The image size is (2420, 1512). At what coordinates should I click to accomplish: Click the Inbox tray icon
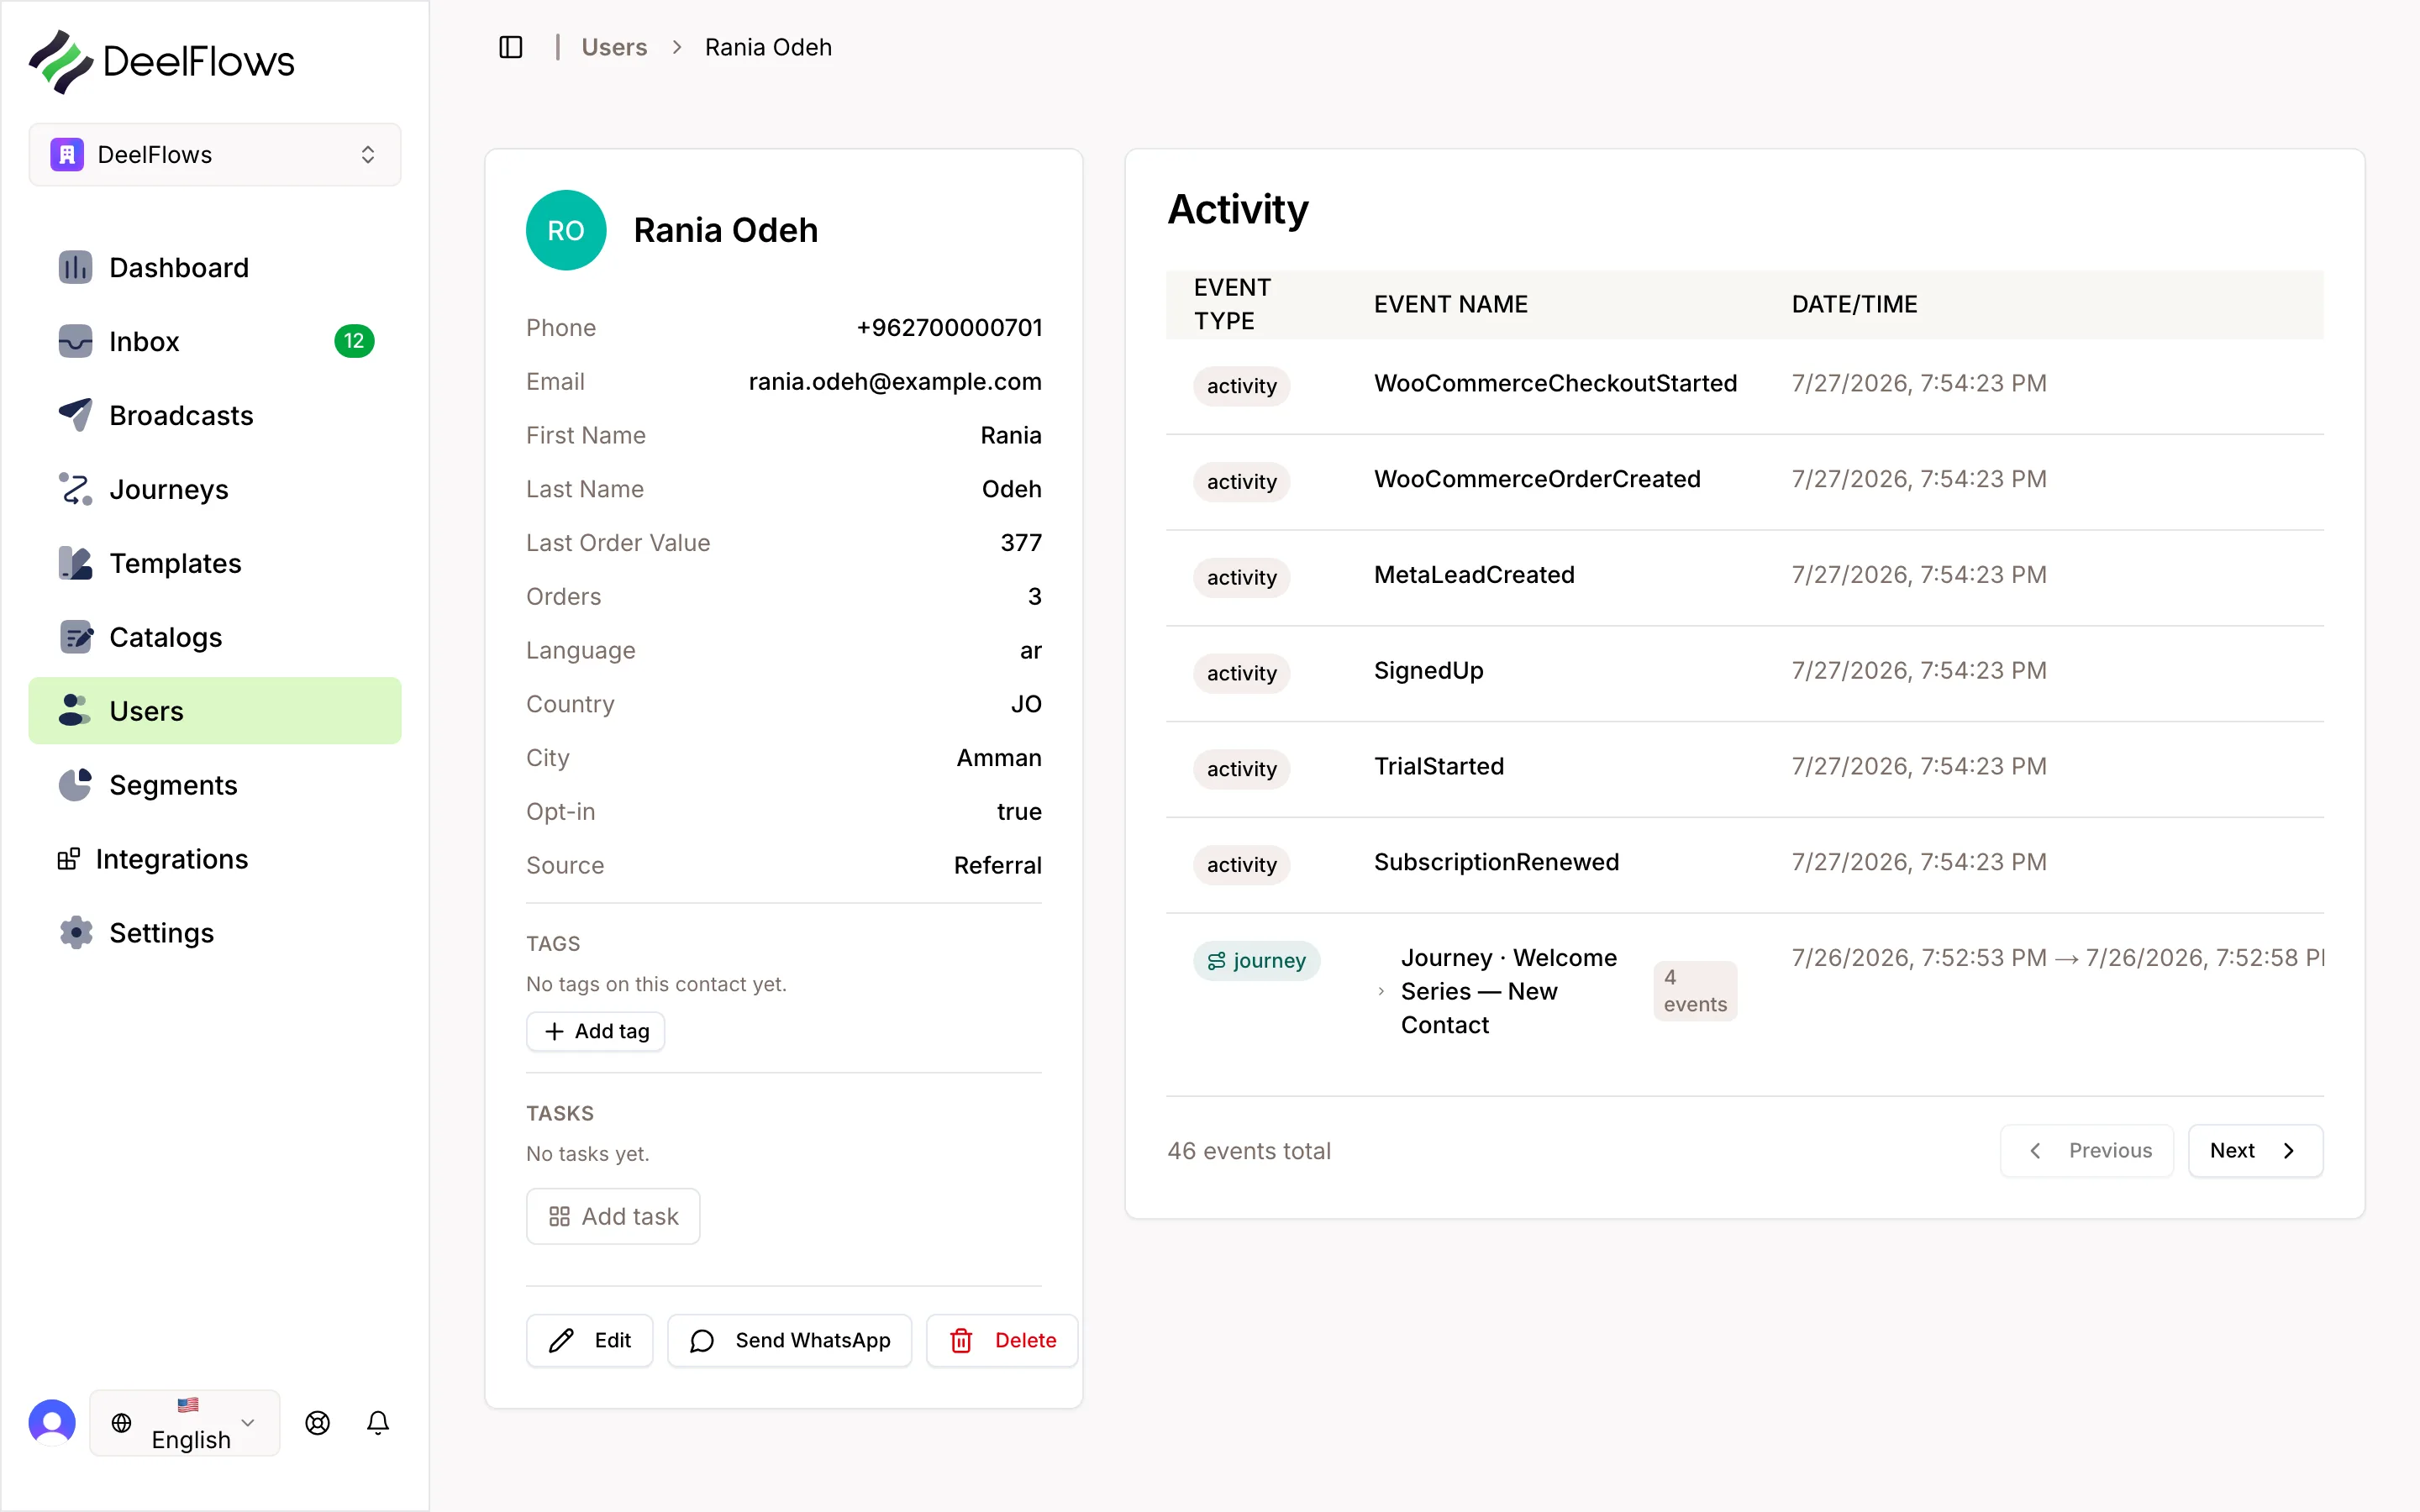click(x=75, y=342)
